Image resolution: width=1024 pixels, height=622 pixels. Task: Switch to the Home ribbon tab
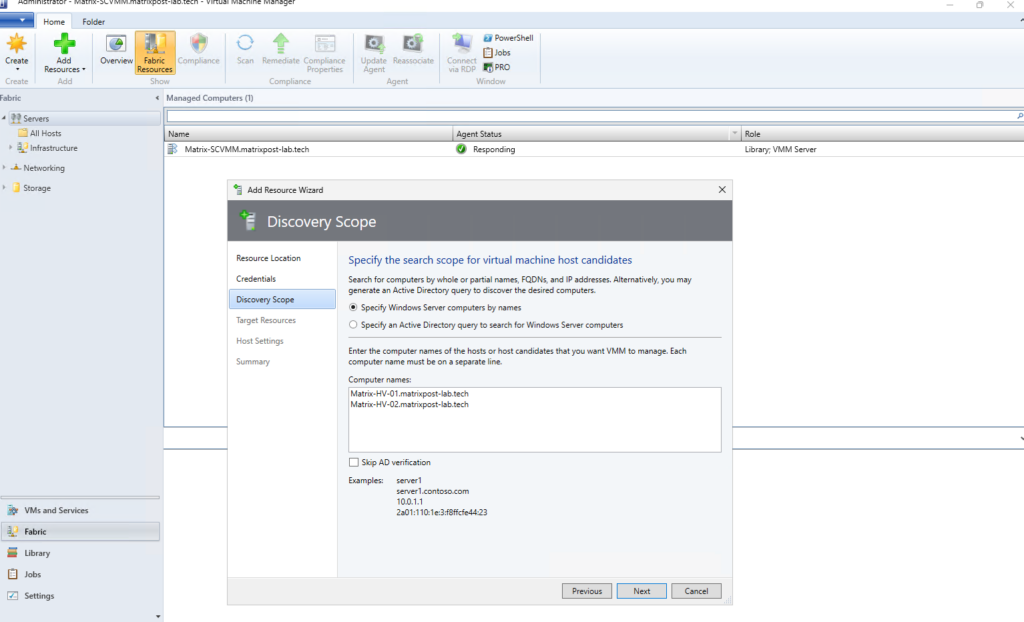(x=54, y=22)
